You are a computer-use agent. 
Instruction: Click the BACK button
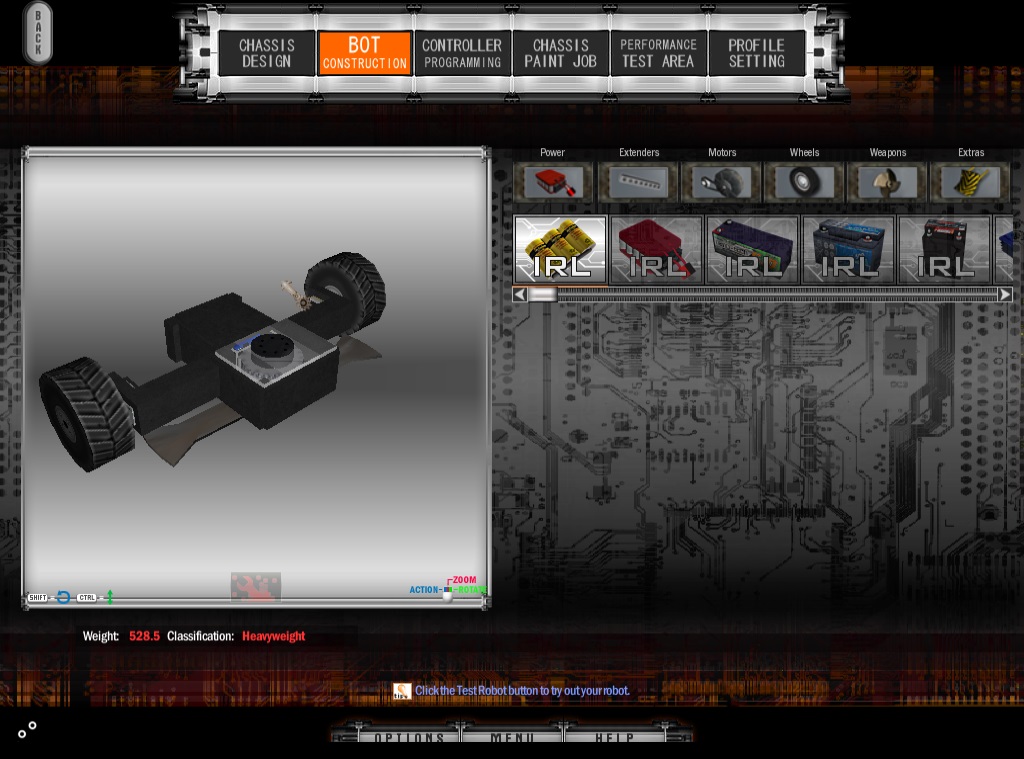click(37, 33)
